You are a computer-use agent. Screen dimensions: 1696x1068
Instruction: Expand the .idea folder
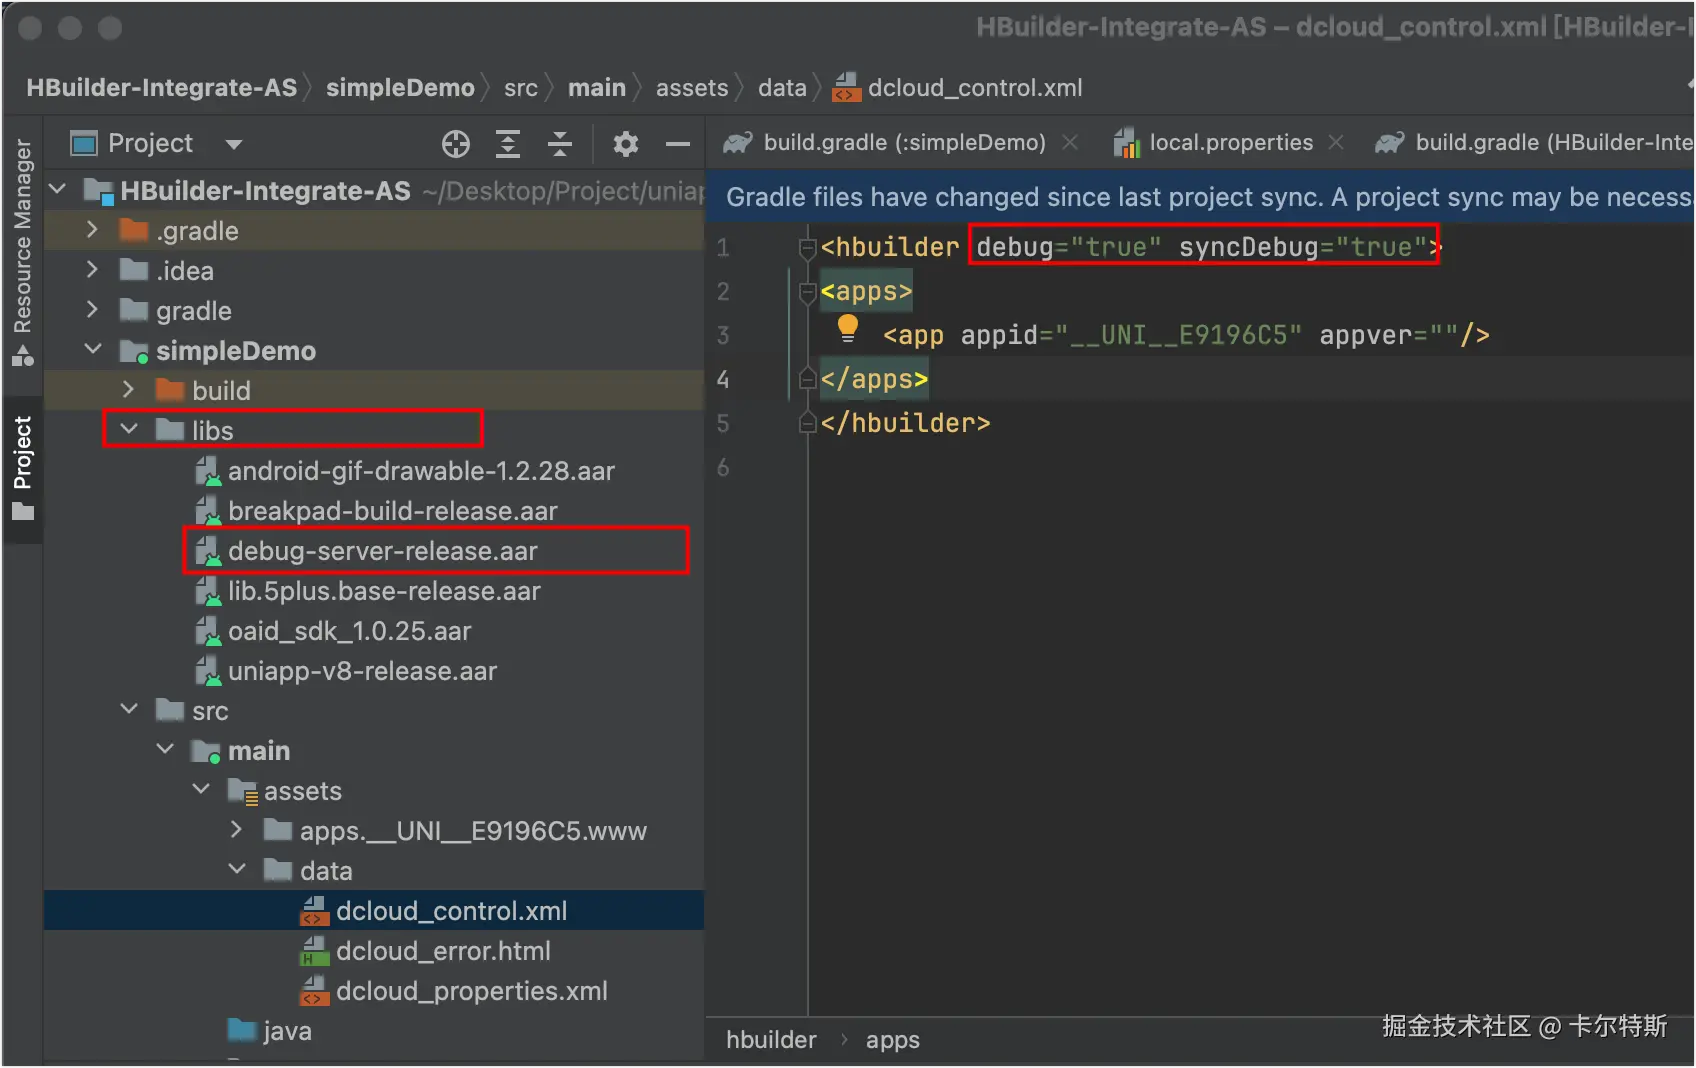click(93, 270)
